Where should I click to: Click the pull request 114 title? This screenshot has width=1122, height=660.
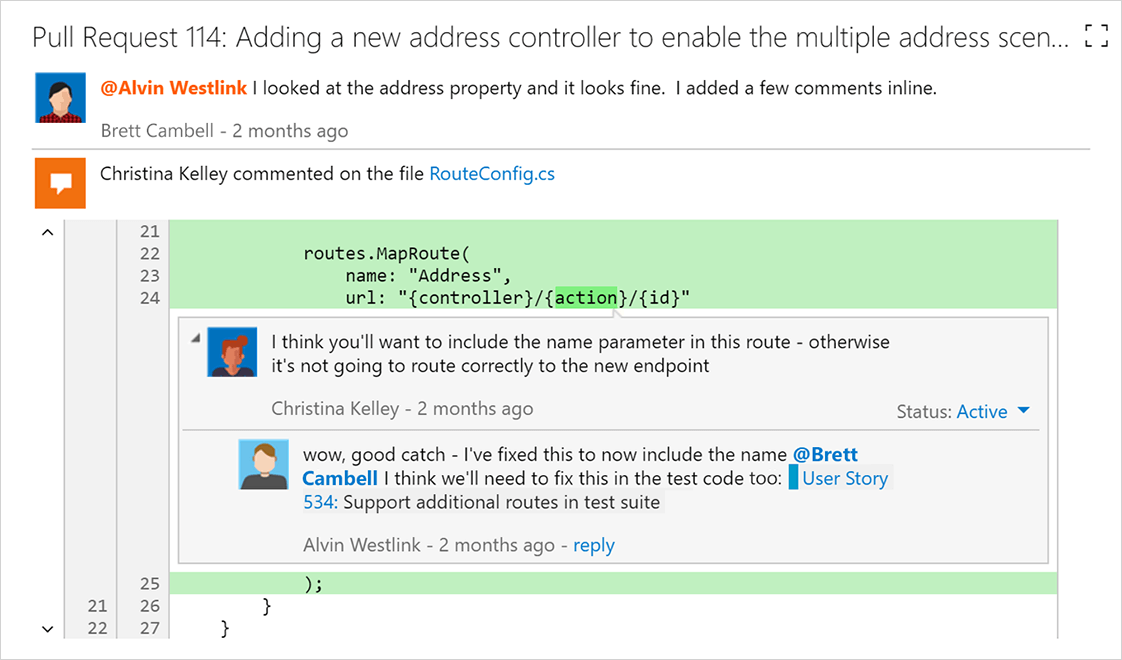[x=550, y=37]
